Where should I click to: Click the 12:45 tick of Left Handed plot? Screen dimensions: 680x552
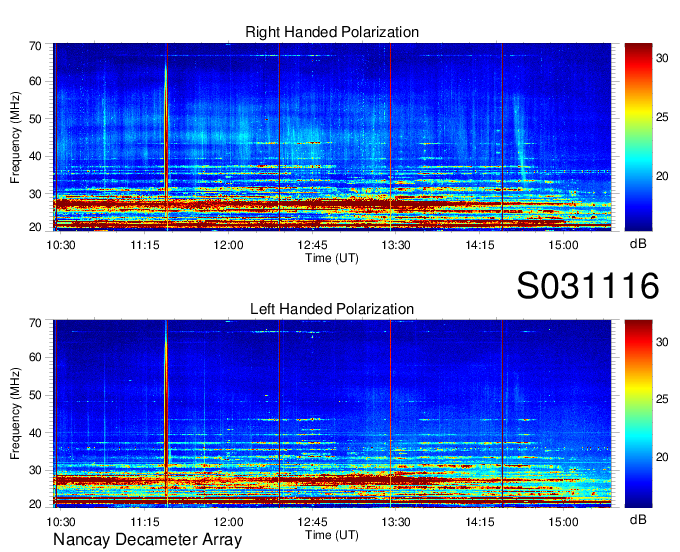pyautogui.click(x=312, y=522)
